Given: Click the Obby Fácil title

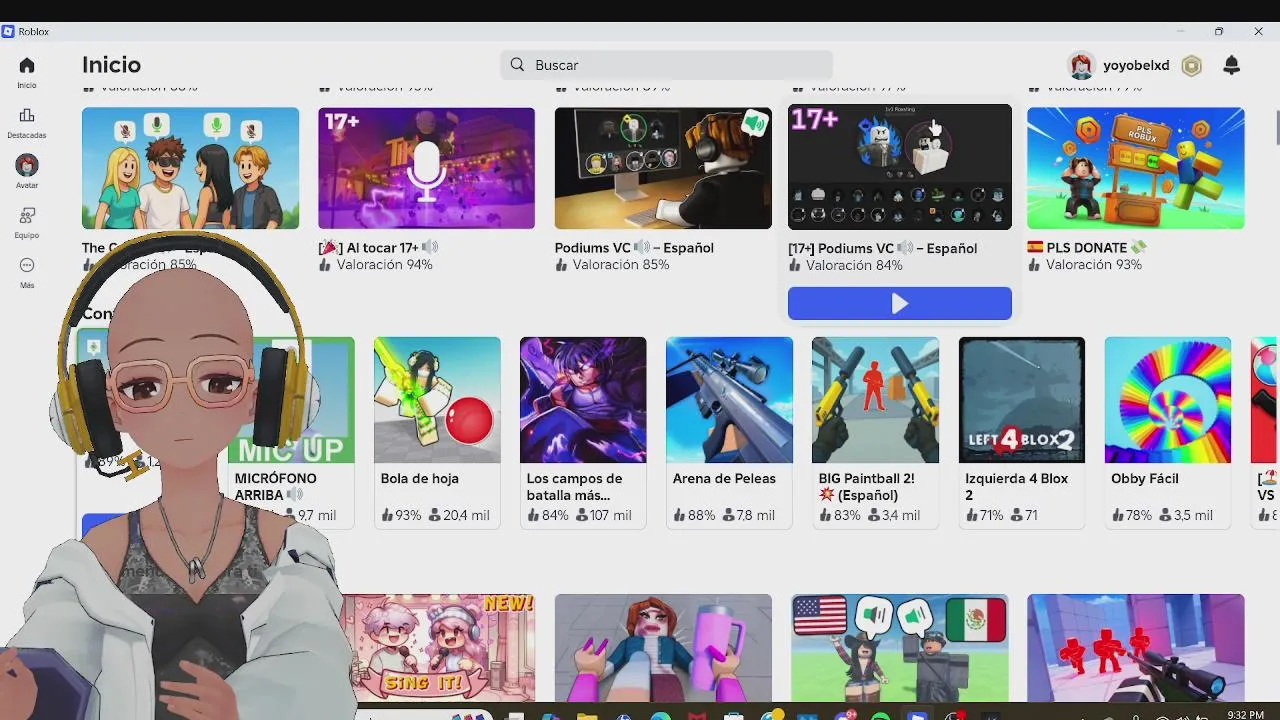Looking at the screenshot, I should [1145, 479].
